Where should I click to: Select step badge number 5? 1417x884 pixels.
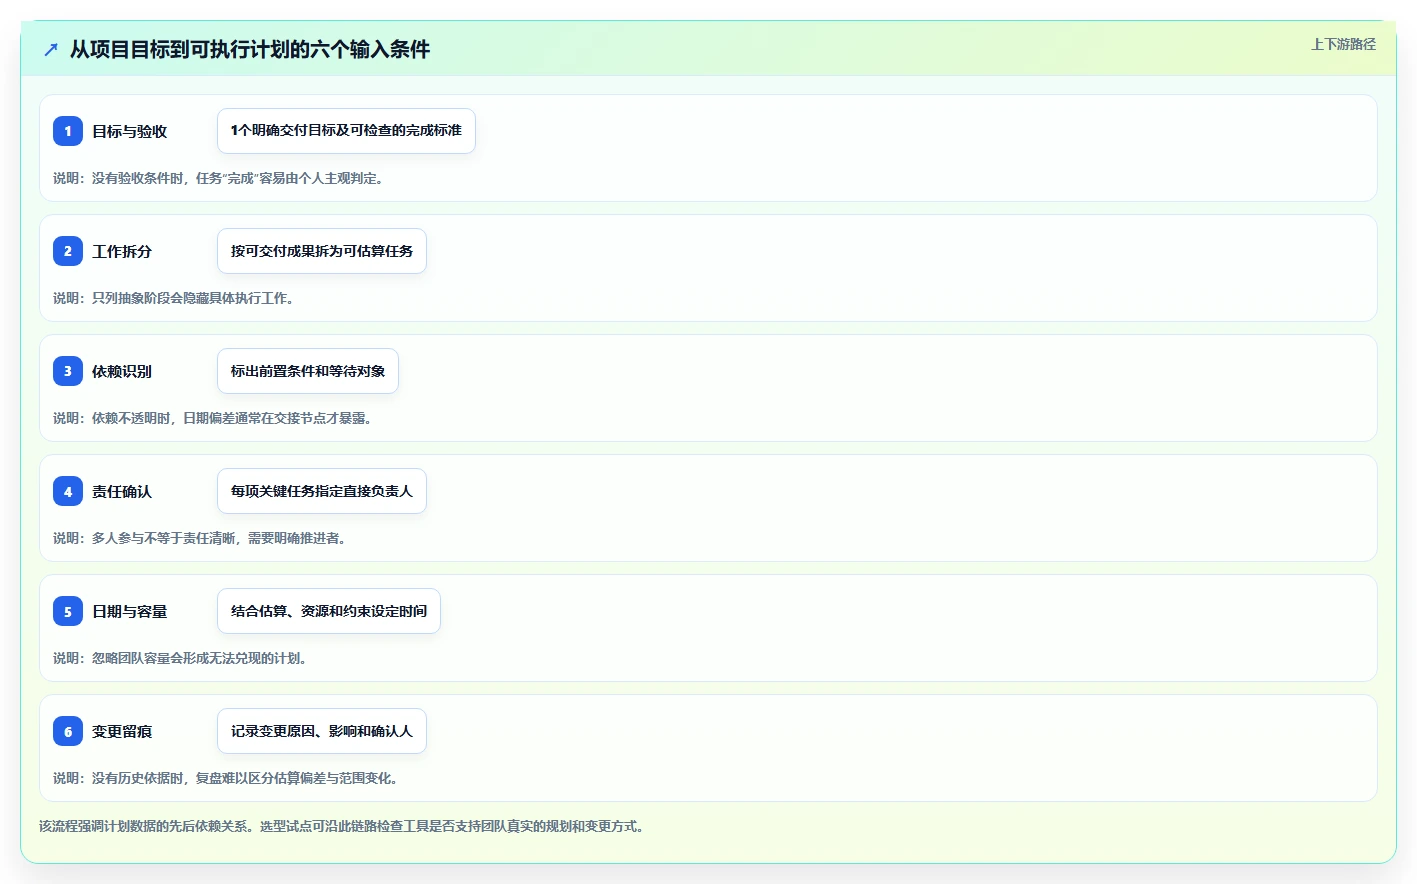coord(68,611)
